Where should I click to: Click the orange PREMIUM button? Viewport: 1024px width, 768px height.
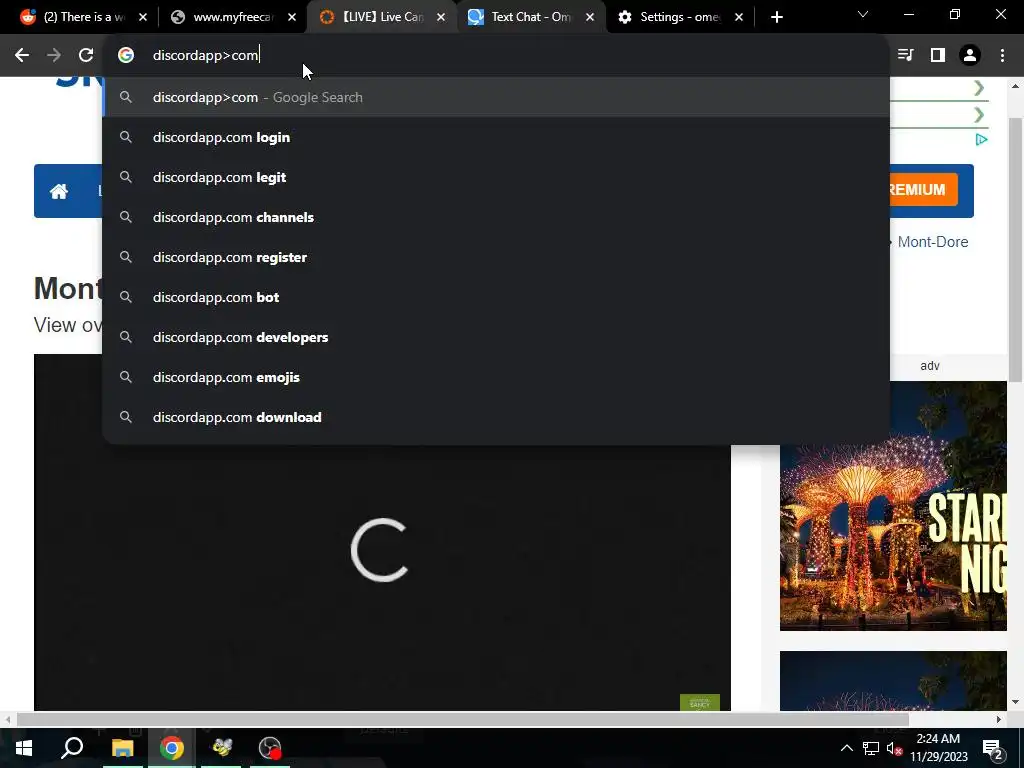tap(923, 189)
